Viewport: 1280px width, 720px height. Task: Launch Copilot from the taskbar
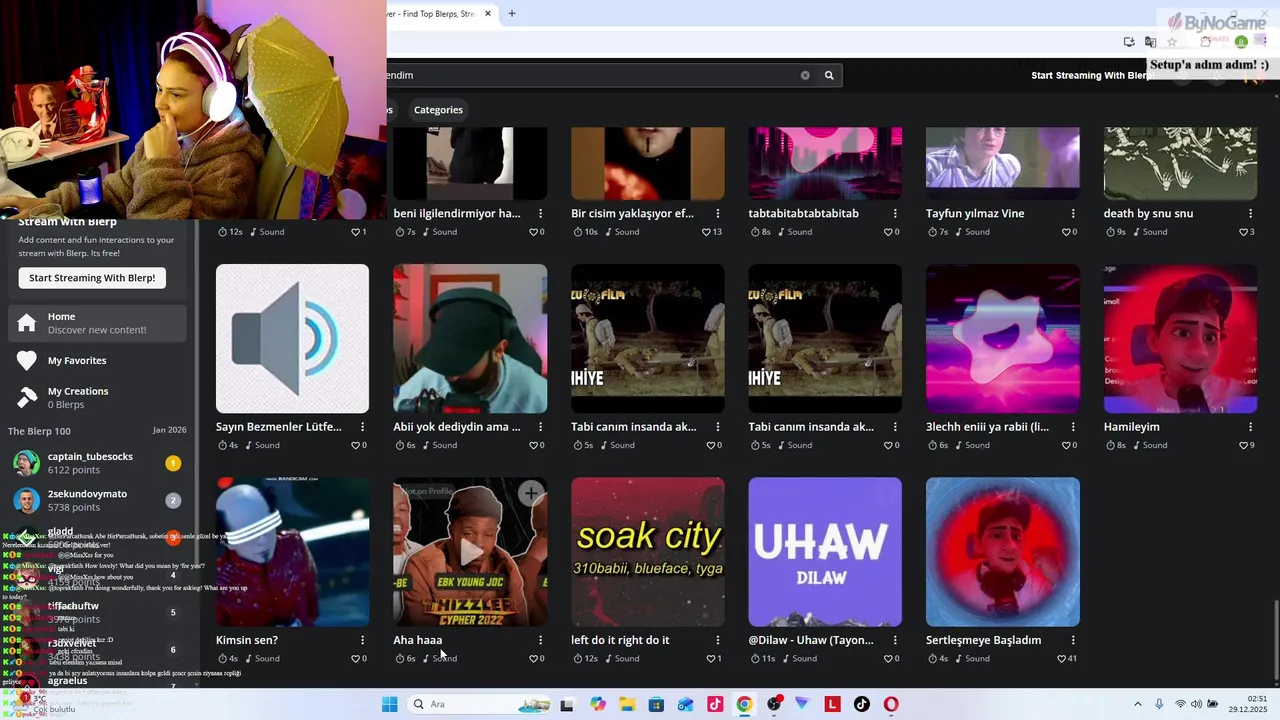[598, 704]
